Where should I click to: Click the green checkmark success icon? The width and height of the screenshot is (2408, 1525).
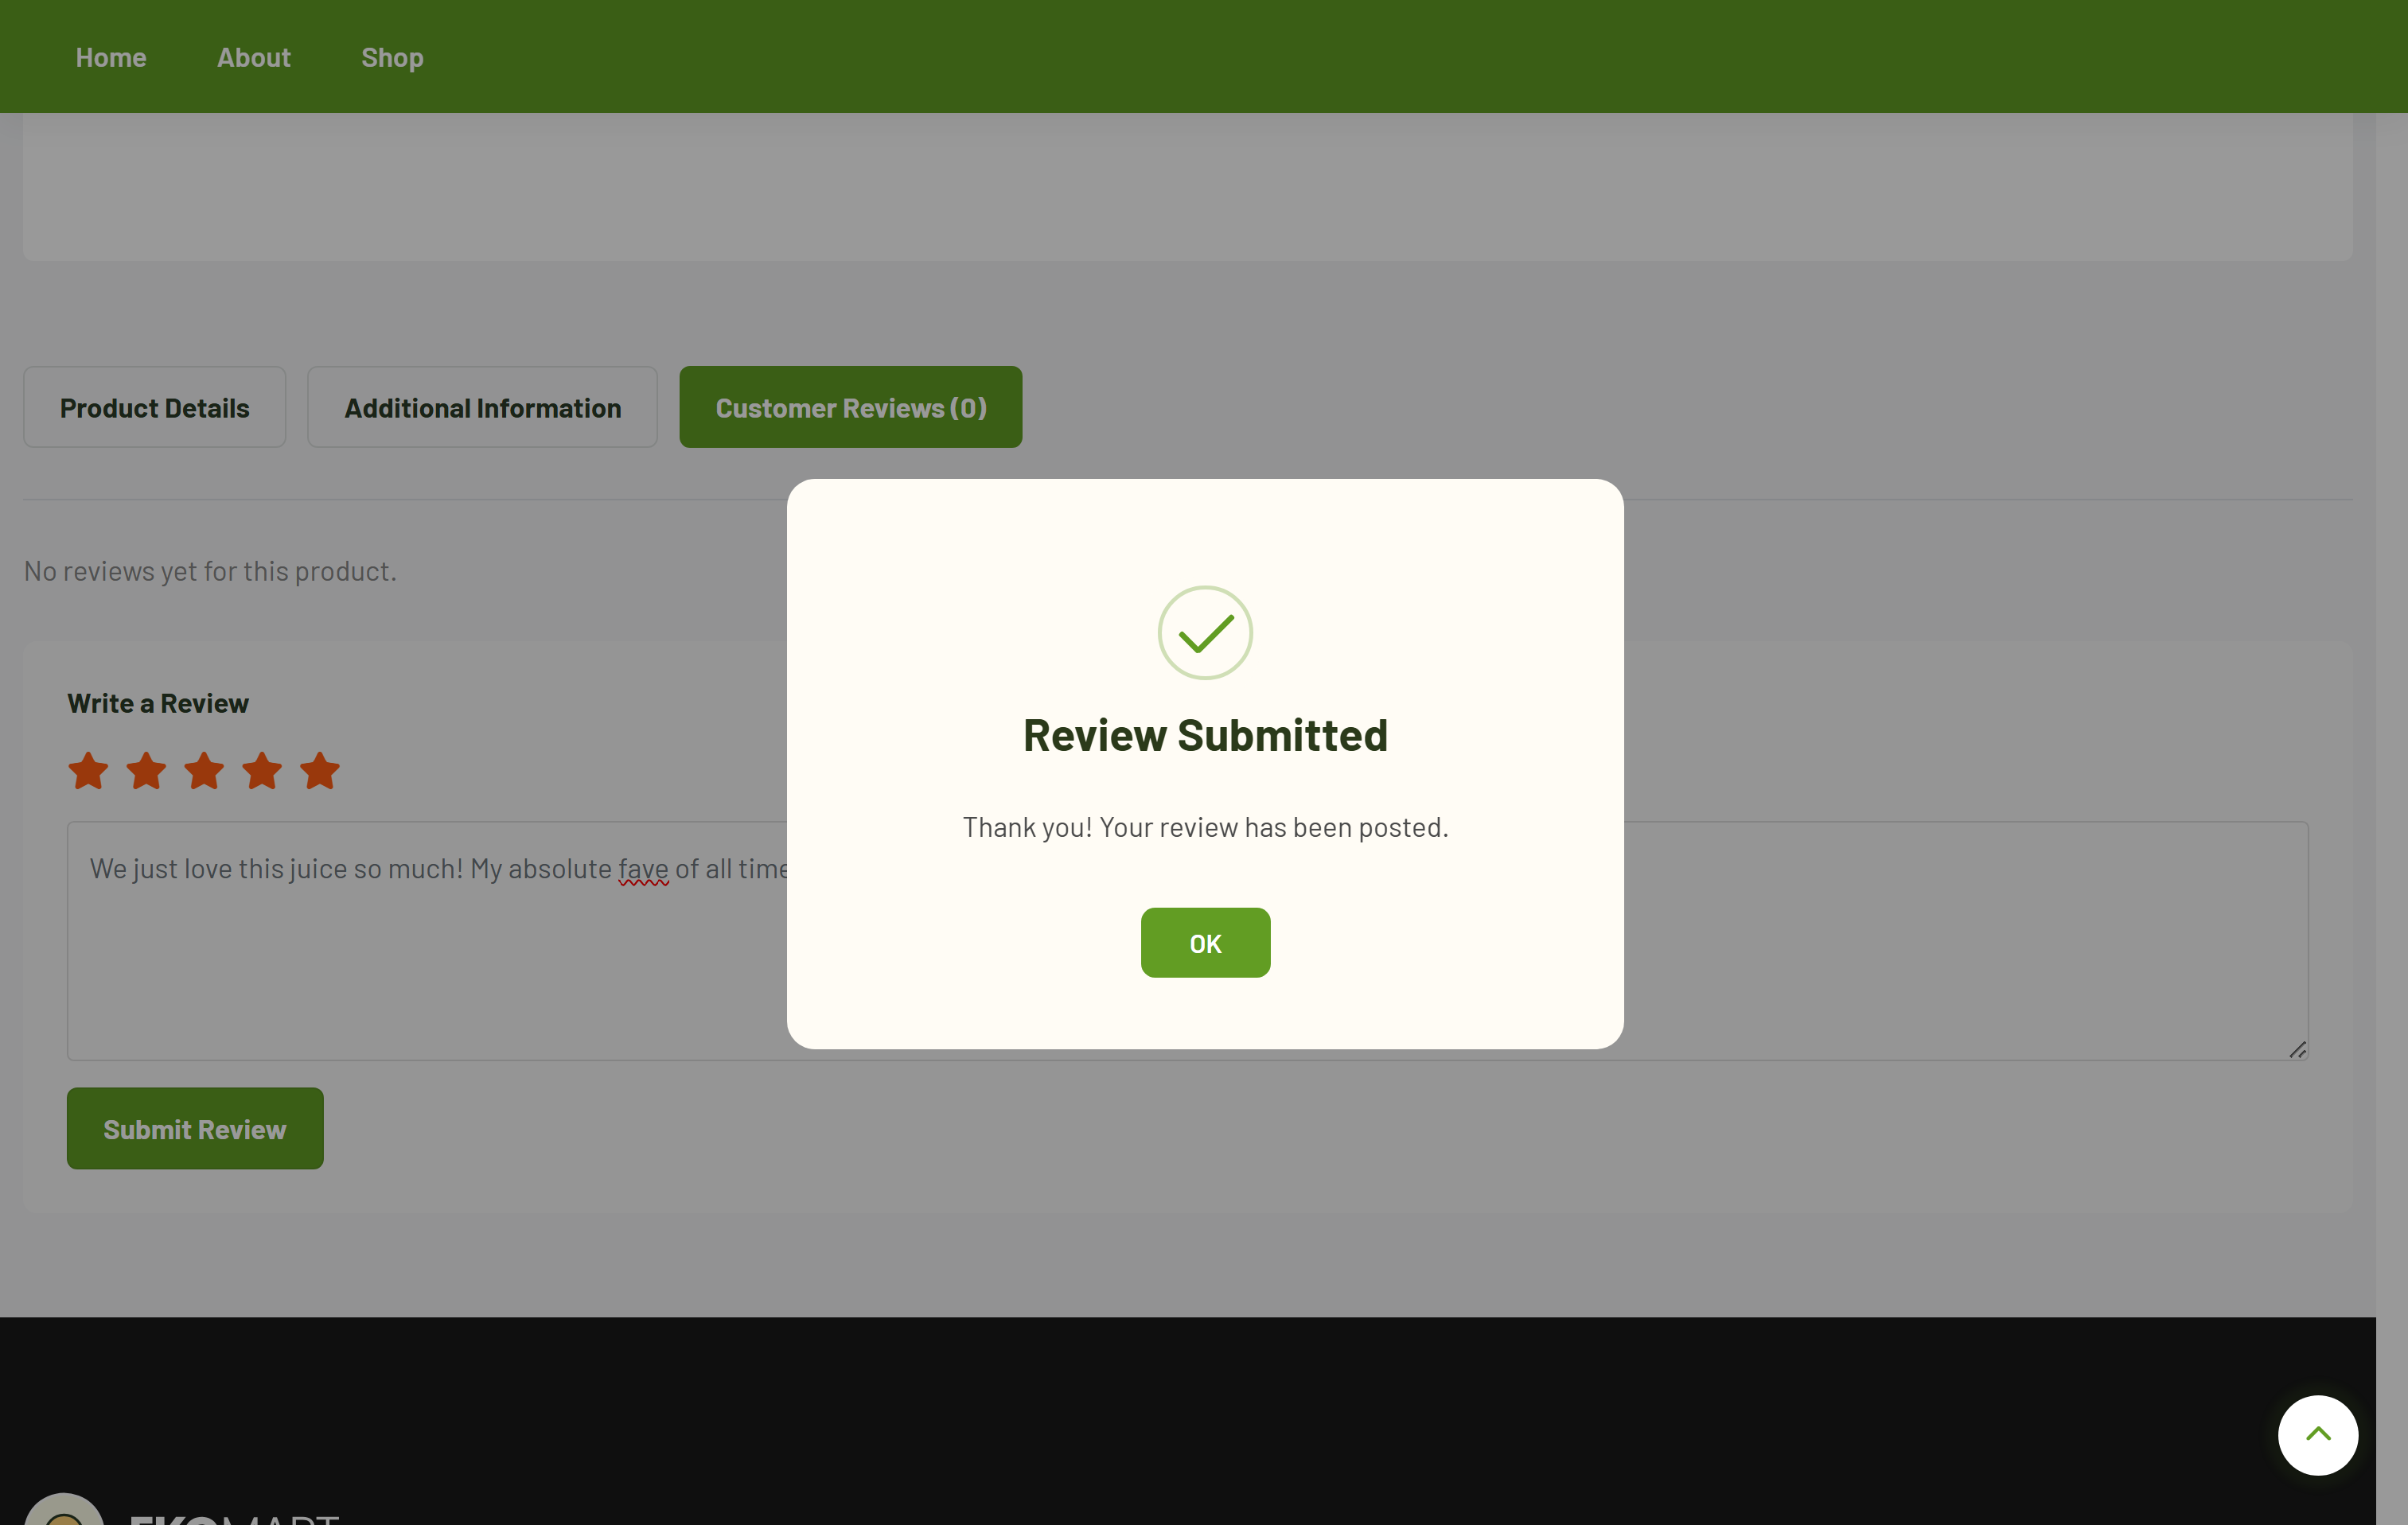[x=1205, y=633]
